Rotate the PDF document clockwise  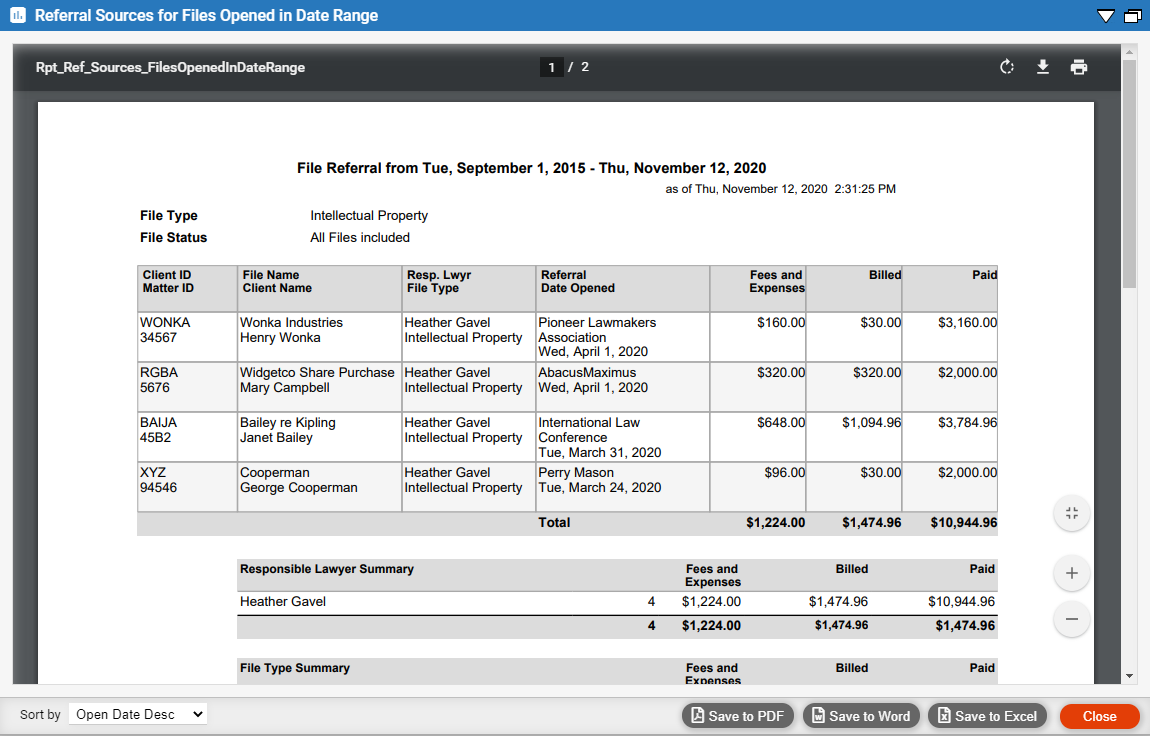coord(1007,67)
